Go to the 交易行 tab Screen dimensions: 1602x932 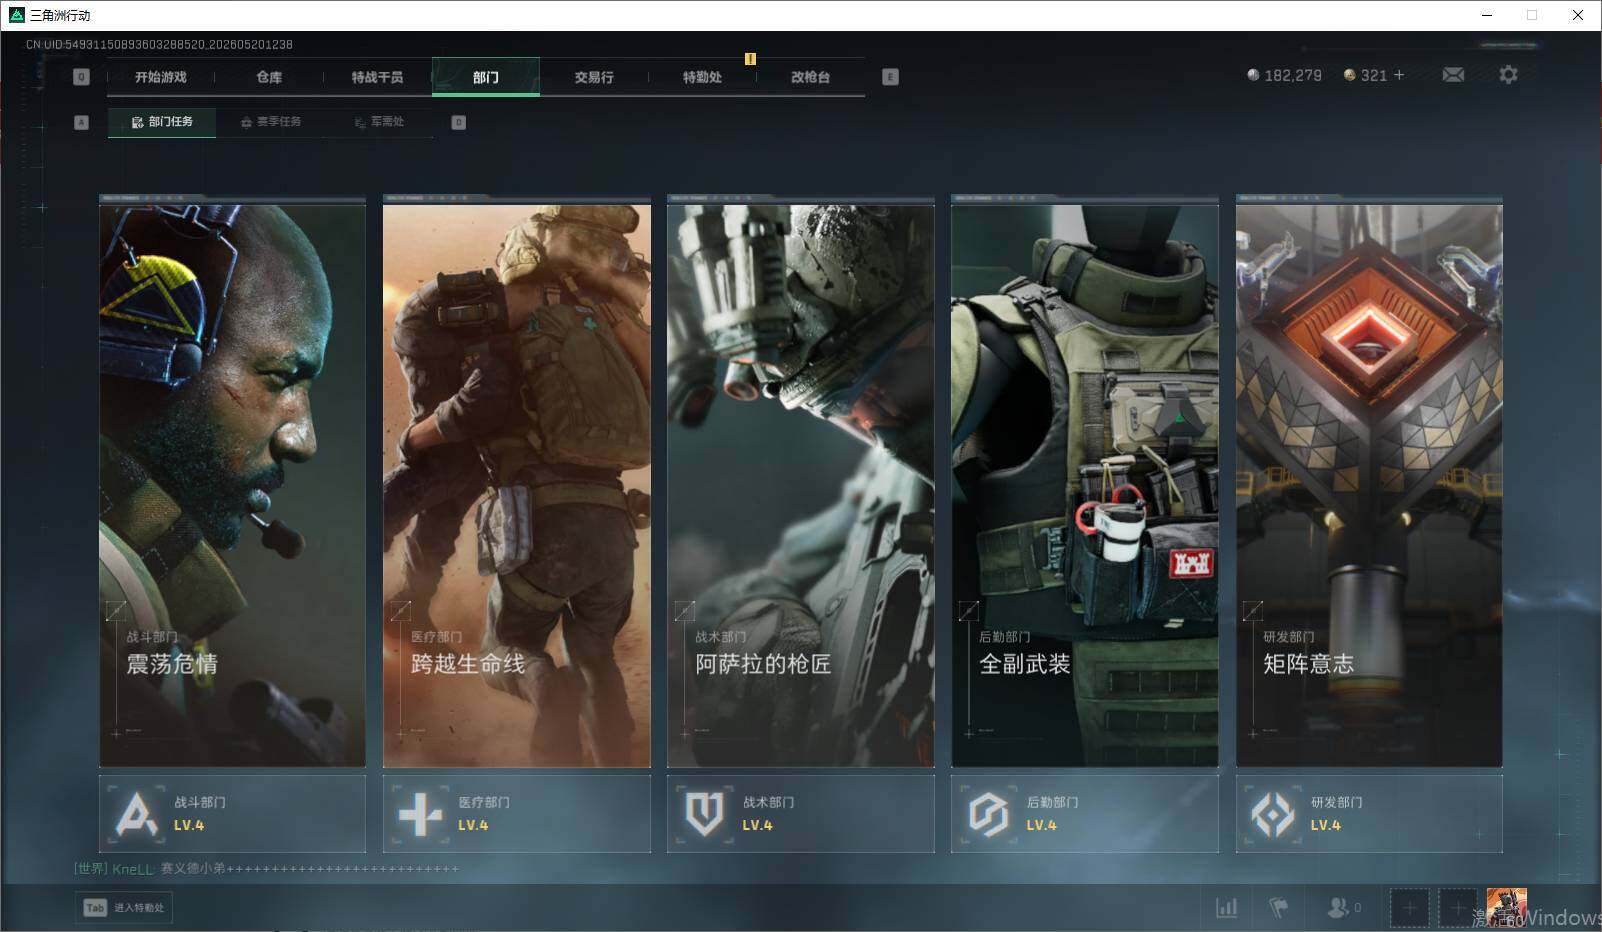click(594, 77)
